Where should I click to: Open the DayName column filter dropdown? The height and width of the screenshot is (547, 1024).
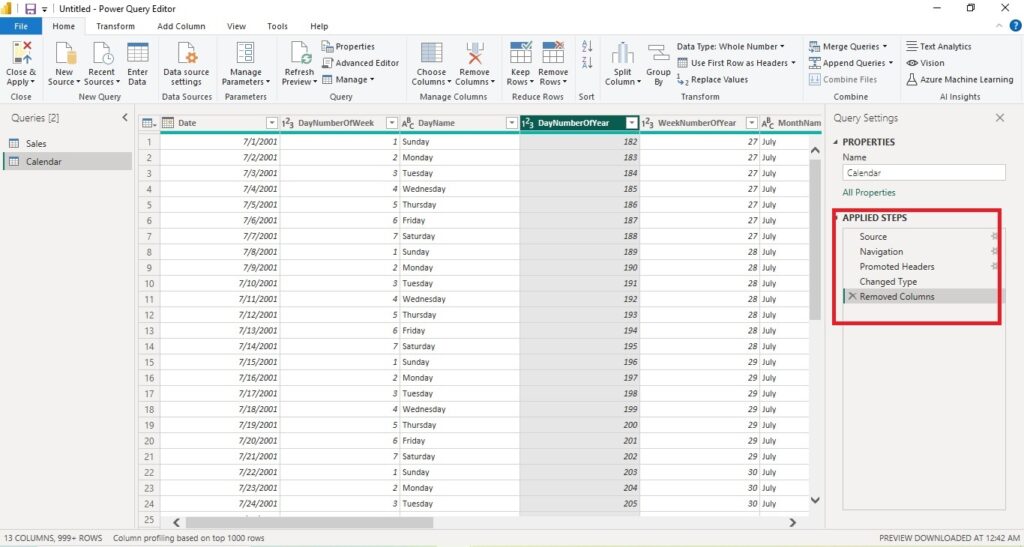tap(512, 123)
